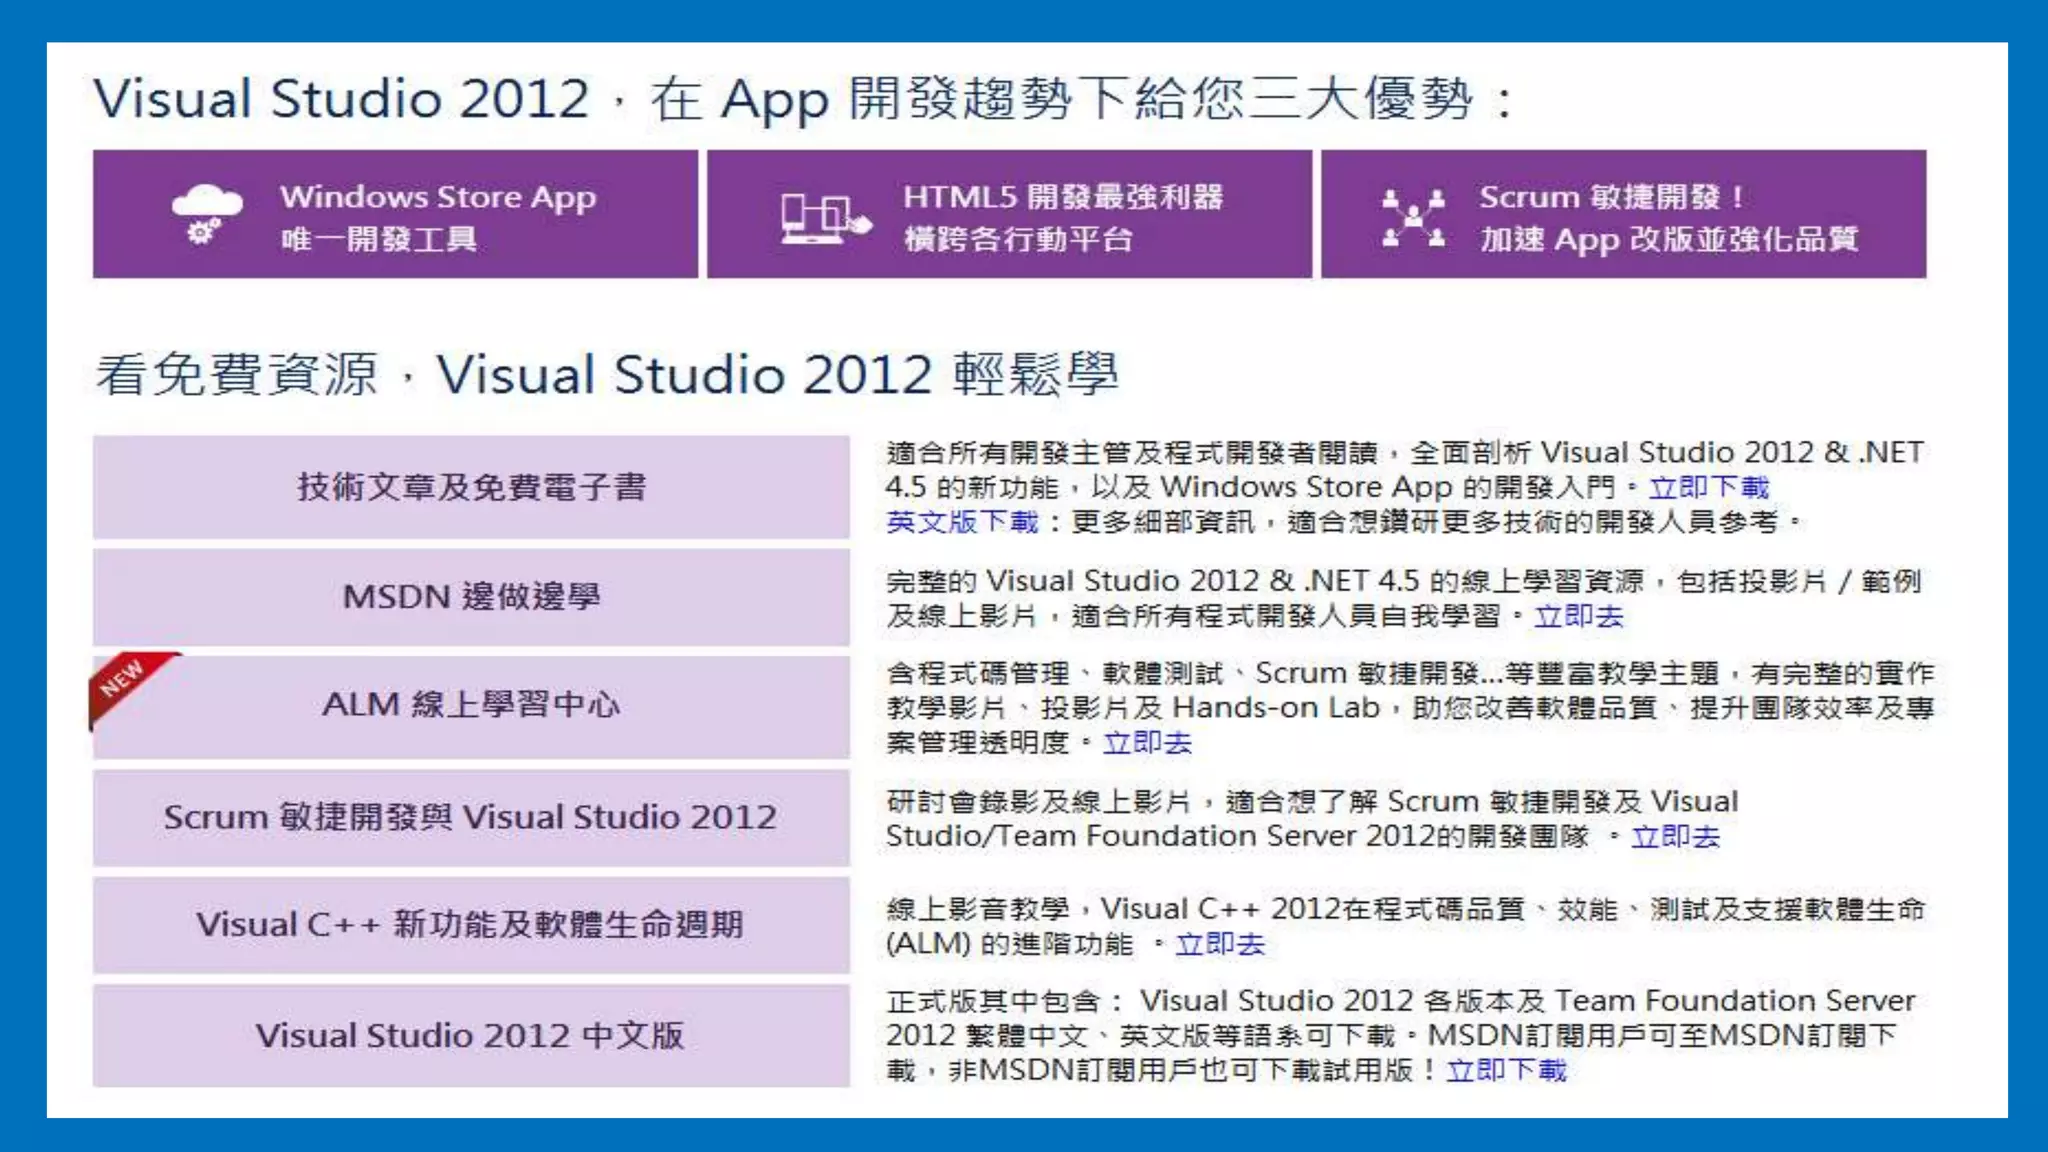
Task: Click the paragraph starting 含程式碼管理
Action: [1410, 708]
